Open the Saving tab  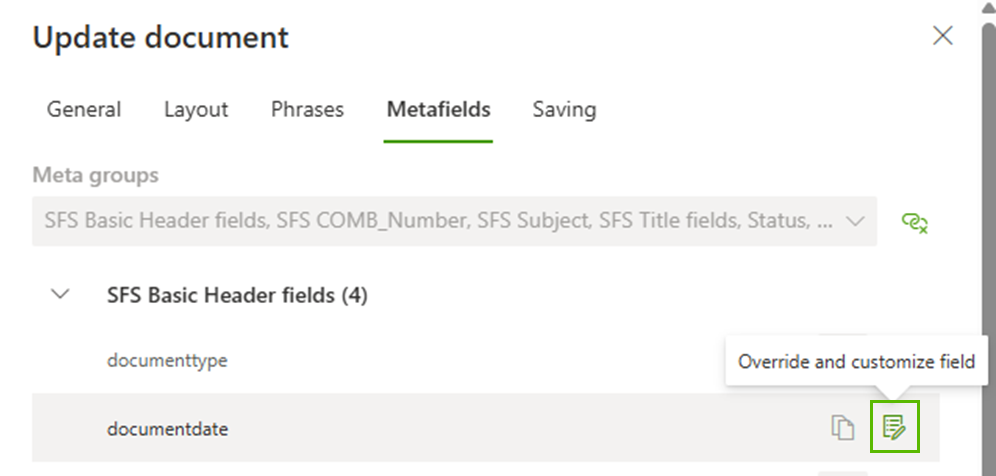(564, 109)
